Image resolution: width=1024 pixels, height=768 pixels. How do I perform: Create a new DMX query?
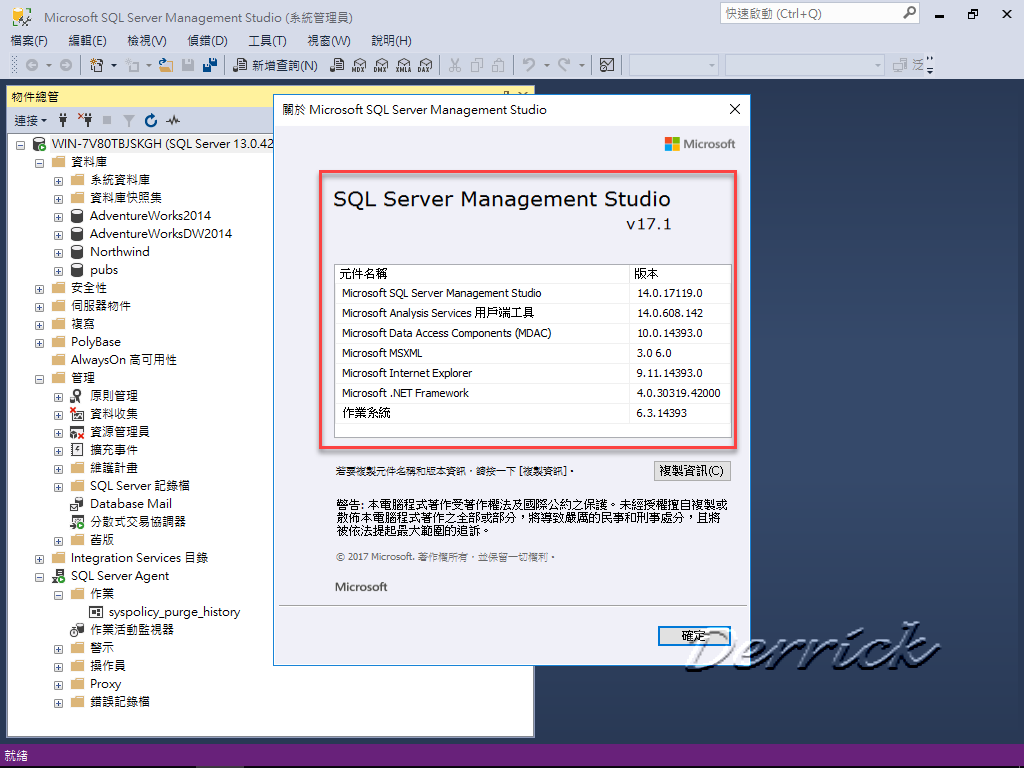[x=381, y=65]
